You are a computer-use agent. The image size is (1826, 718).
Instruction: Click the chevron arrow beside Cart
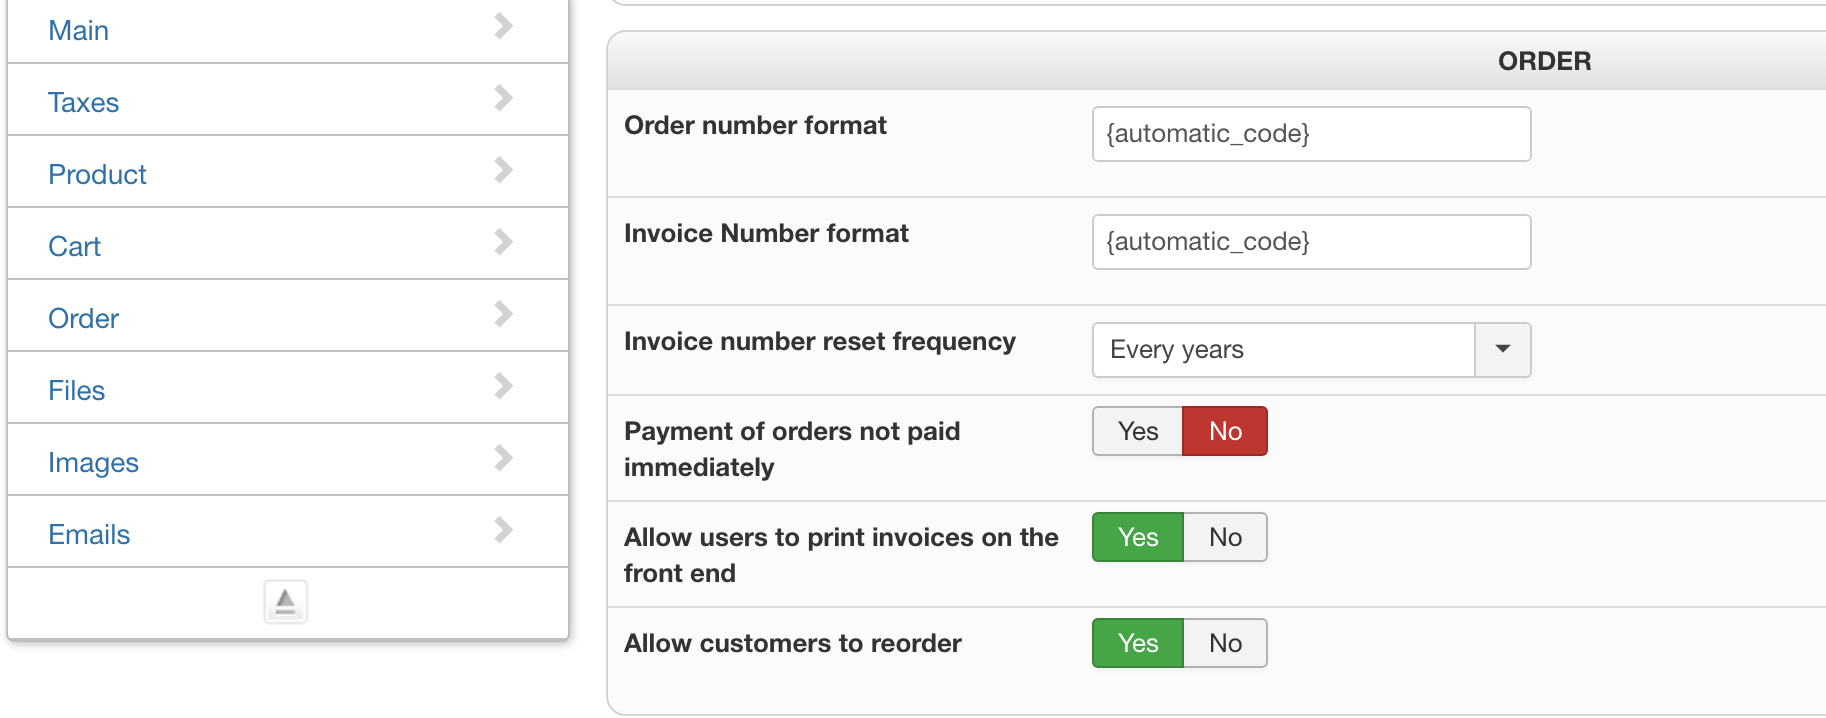tap(503, 243)
